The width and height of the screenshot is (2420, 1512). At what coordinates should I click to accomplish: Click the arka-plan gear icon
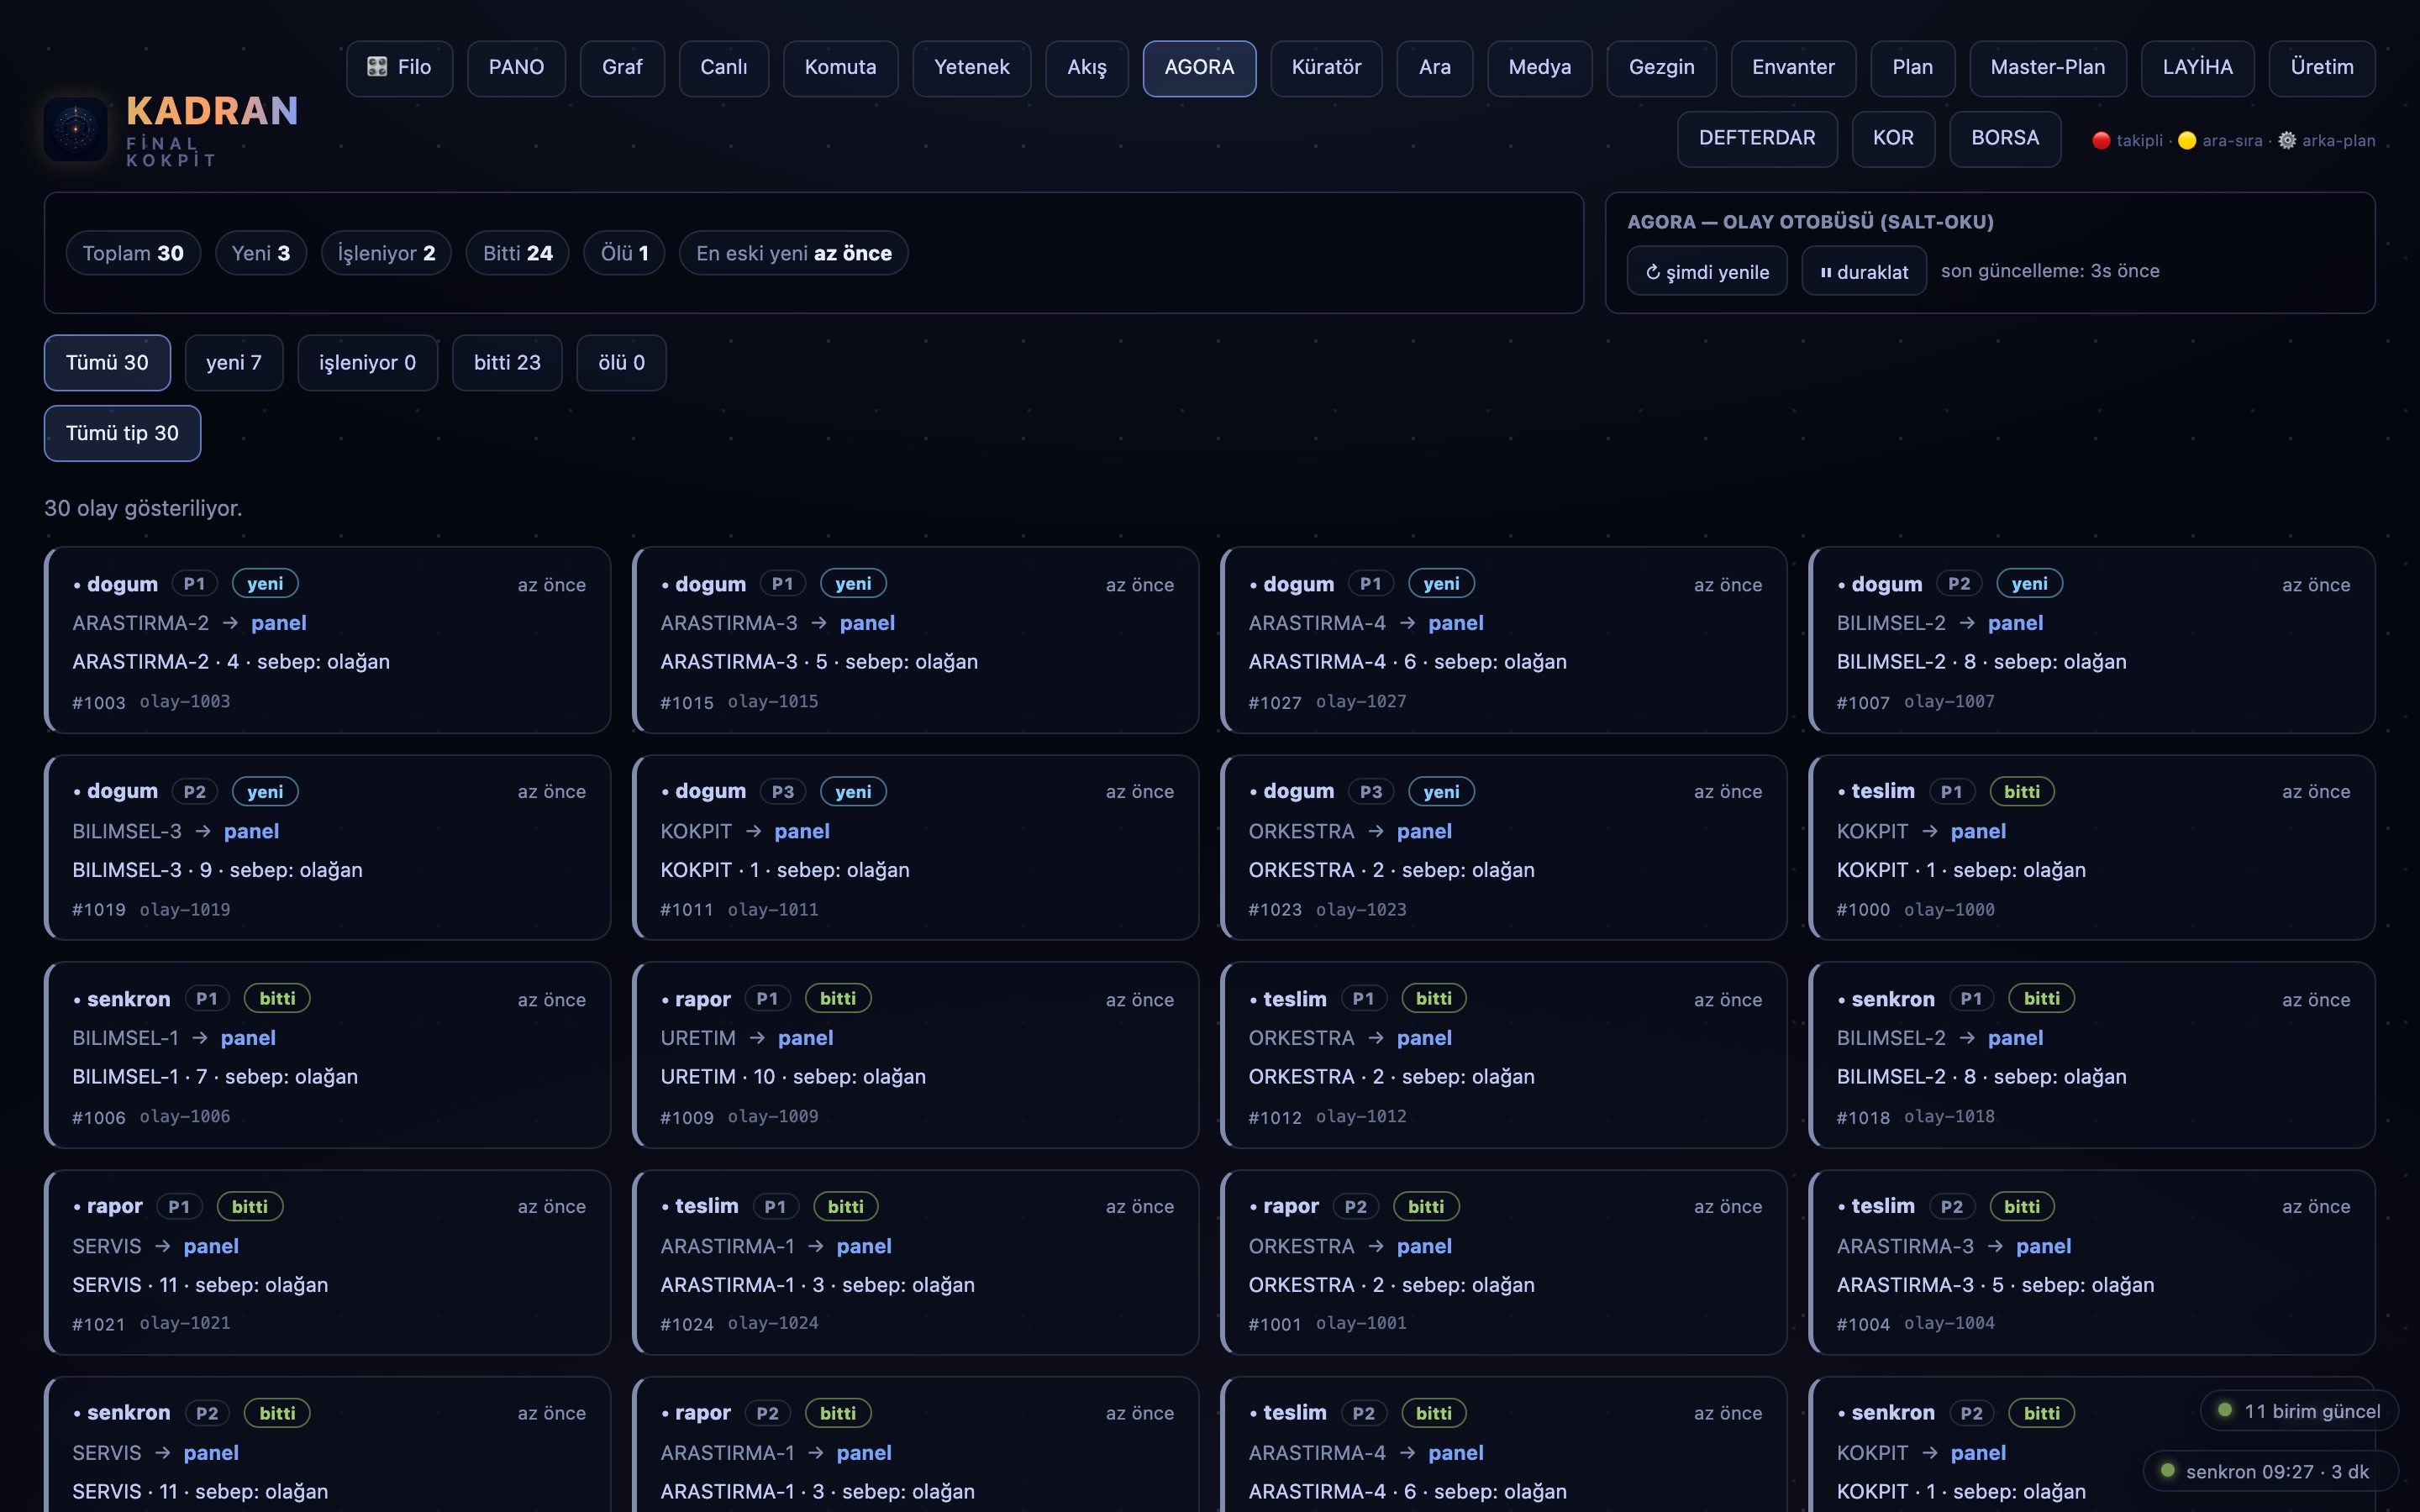2286,141
